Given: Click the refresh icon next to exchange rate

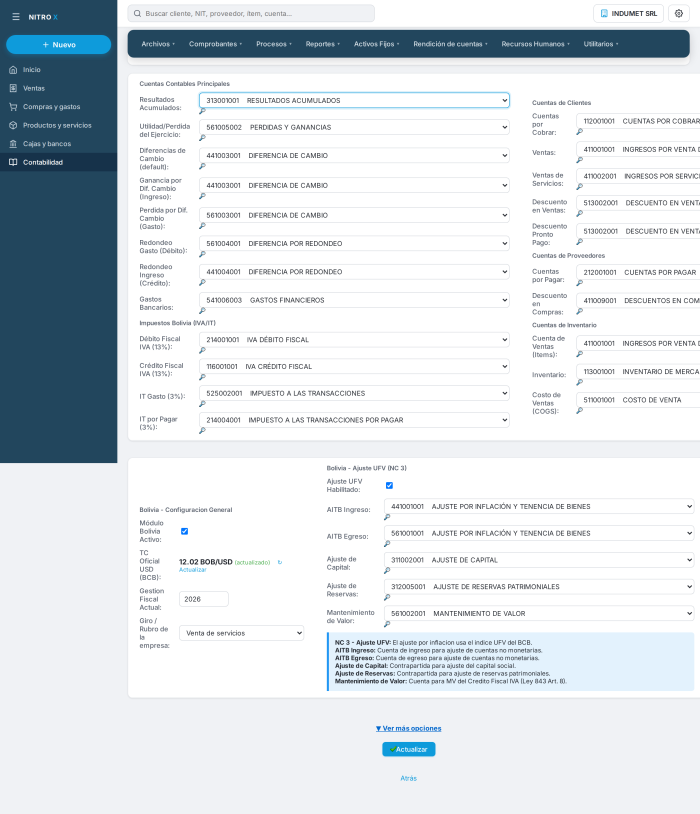Looking at the screenshot, I should [280, 562].
